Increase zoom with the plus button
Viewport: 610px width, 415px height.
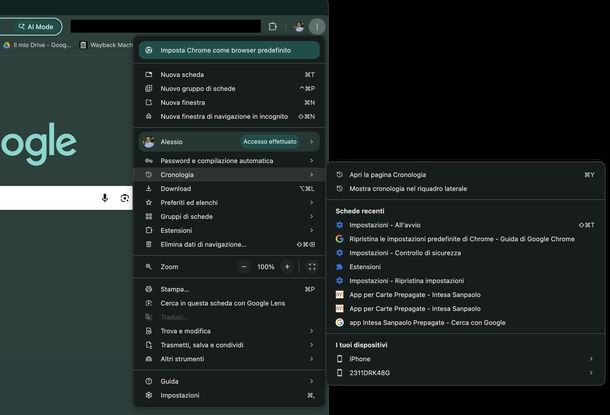[x=287, y=267]
